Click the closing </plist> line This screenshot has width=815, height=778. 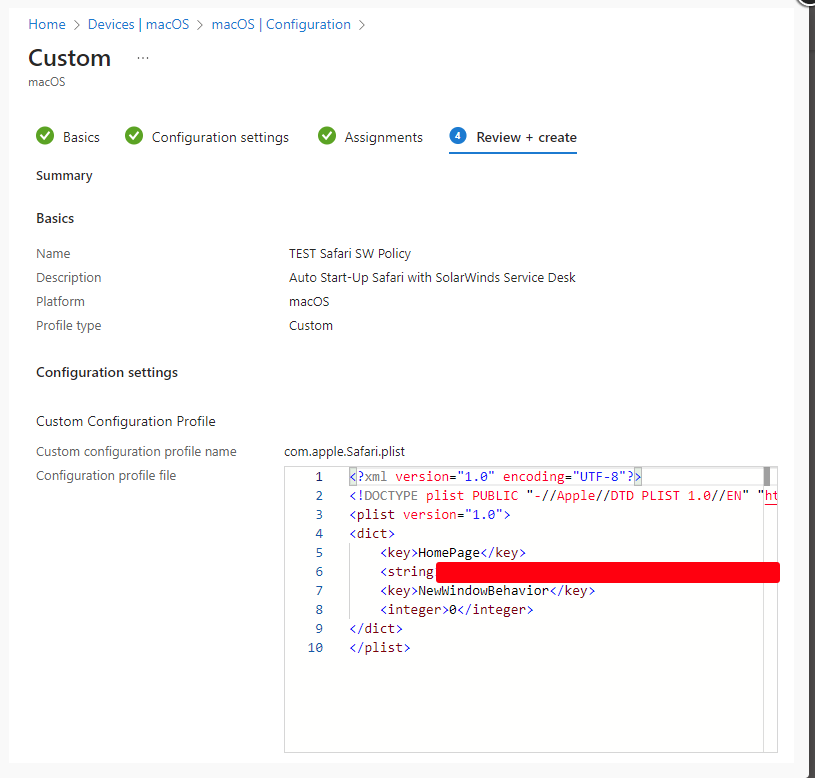click(x=379, y=648)
